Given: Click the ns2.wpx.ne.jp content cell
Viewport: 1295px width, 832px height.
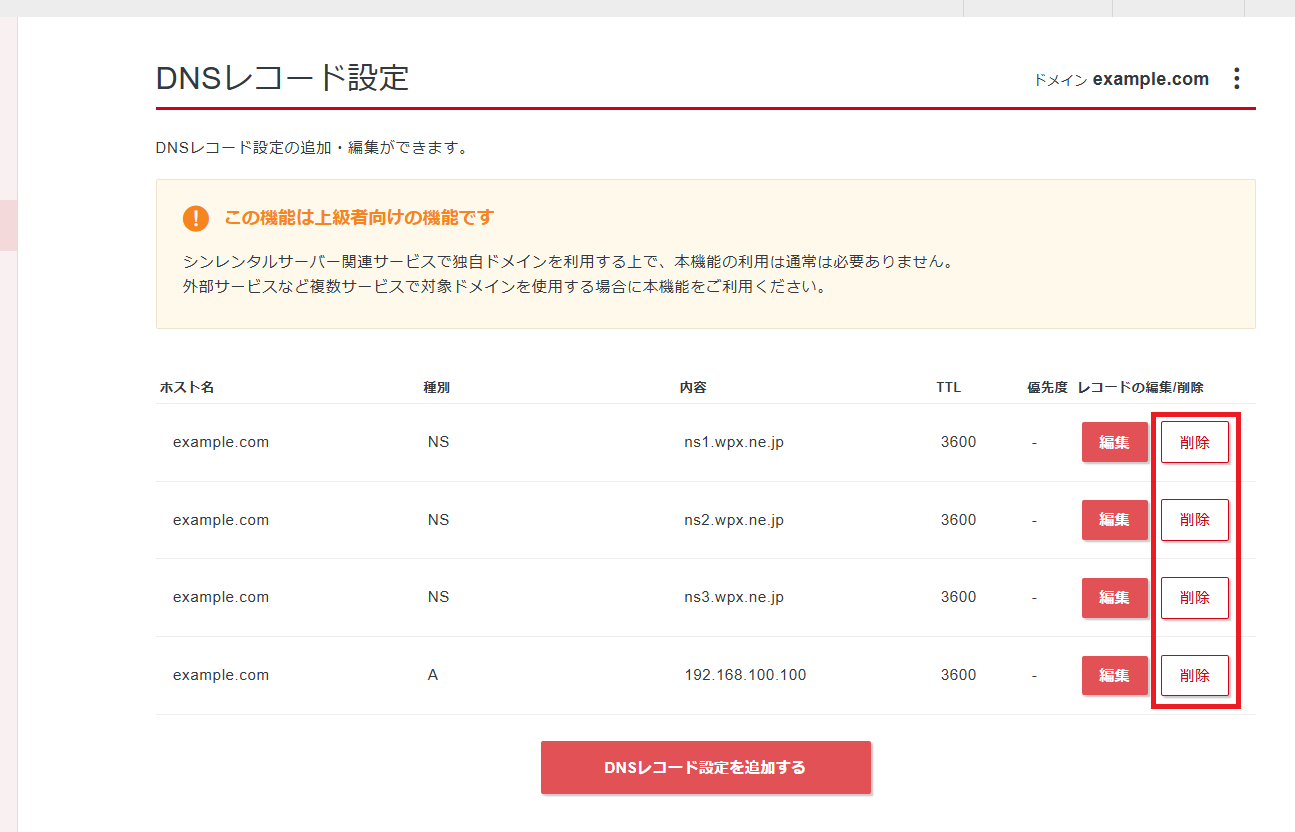Looking at the screenshot, I should click(x=734, y=520).
